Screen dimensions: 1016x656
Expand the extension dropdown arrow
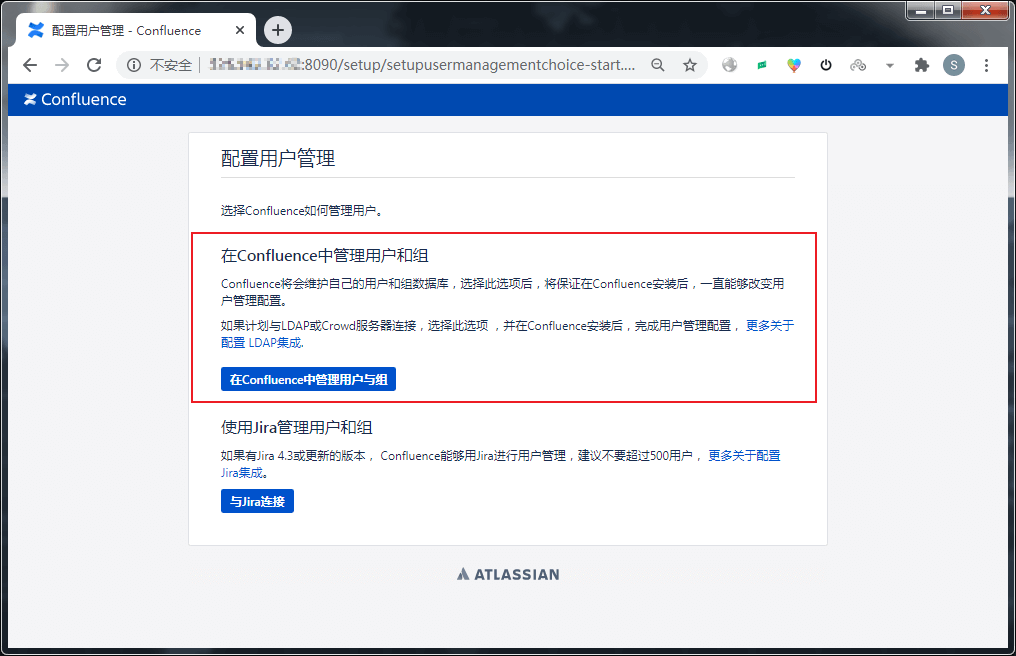pyautogui.click(x=890, y=65)
